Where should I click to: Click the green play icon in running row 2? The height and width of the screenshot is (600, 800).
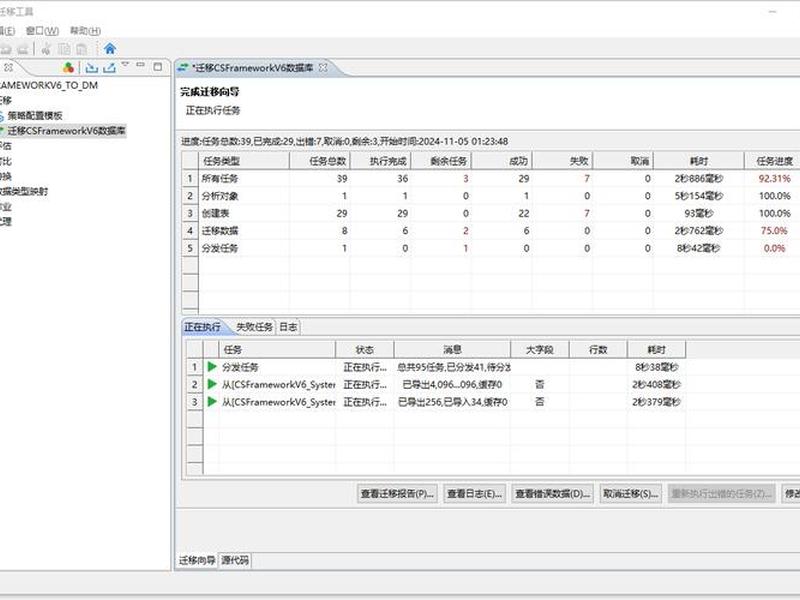pos(212,384)
